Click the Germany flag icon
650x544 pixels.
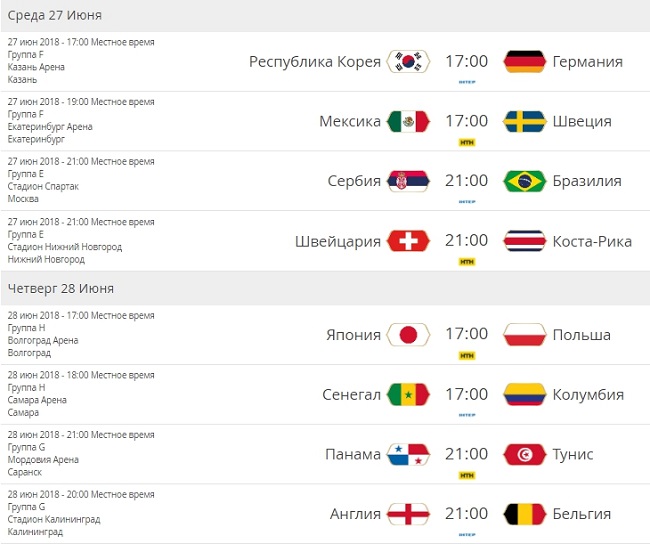point(525,62)
